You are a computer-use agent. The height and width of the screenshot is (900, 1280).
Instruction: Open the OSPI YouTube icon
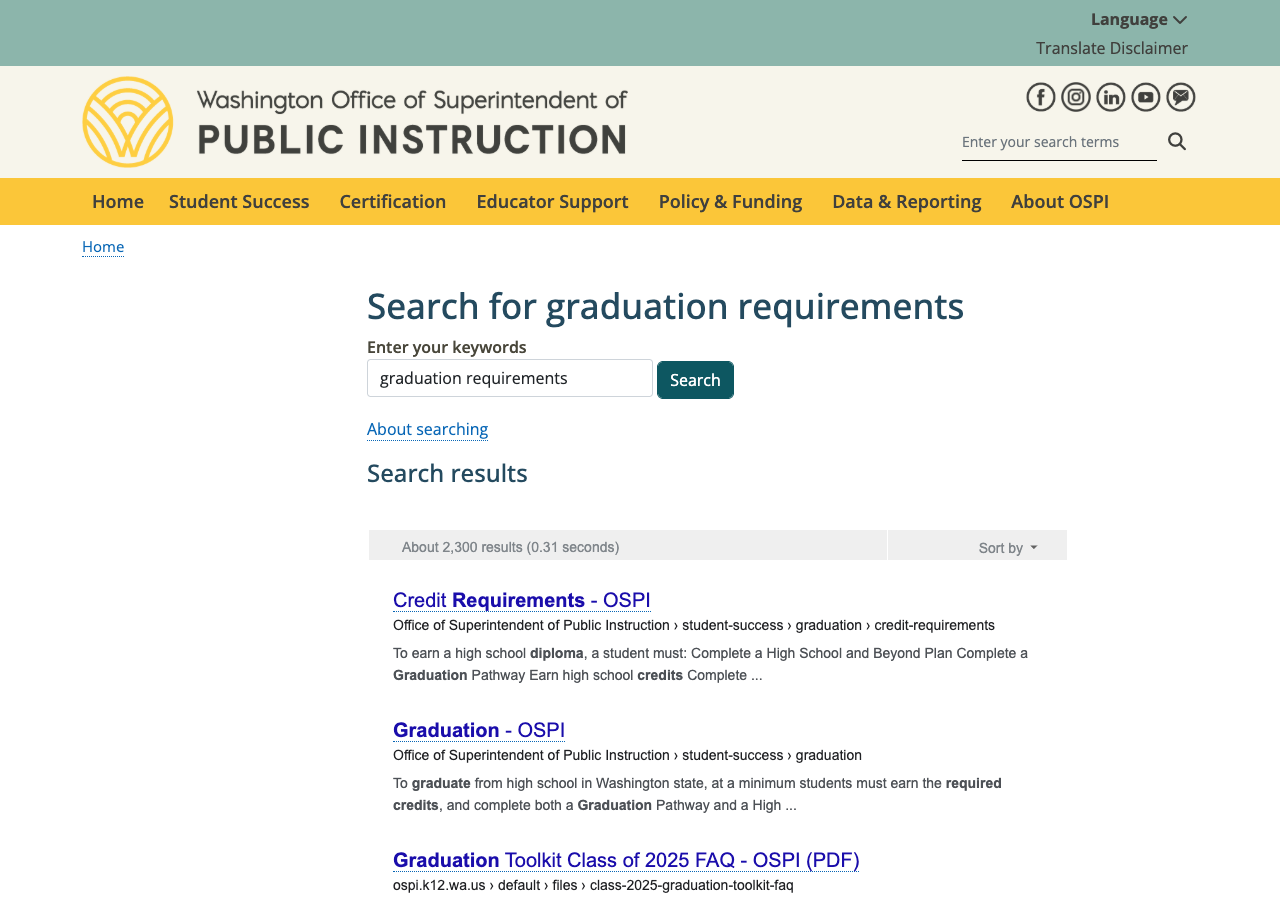click(x=1146, y=97)
